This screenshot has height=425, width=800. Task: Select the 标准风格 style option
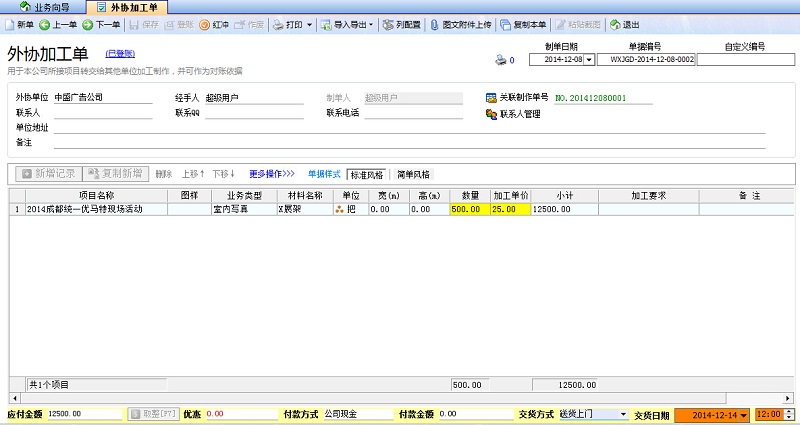[x=365, y=174]
